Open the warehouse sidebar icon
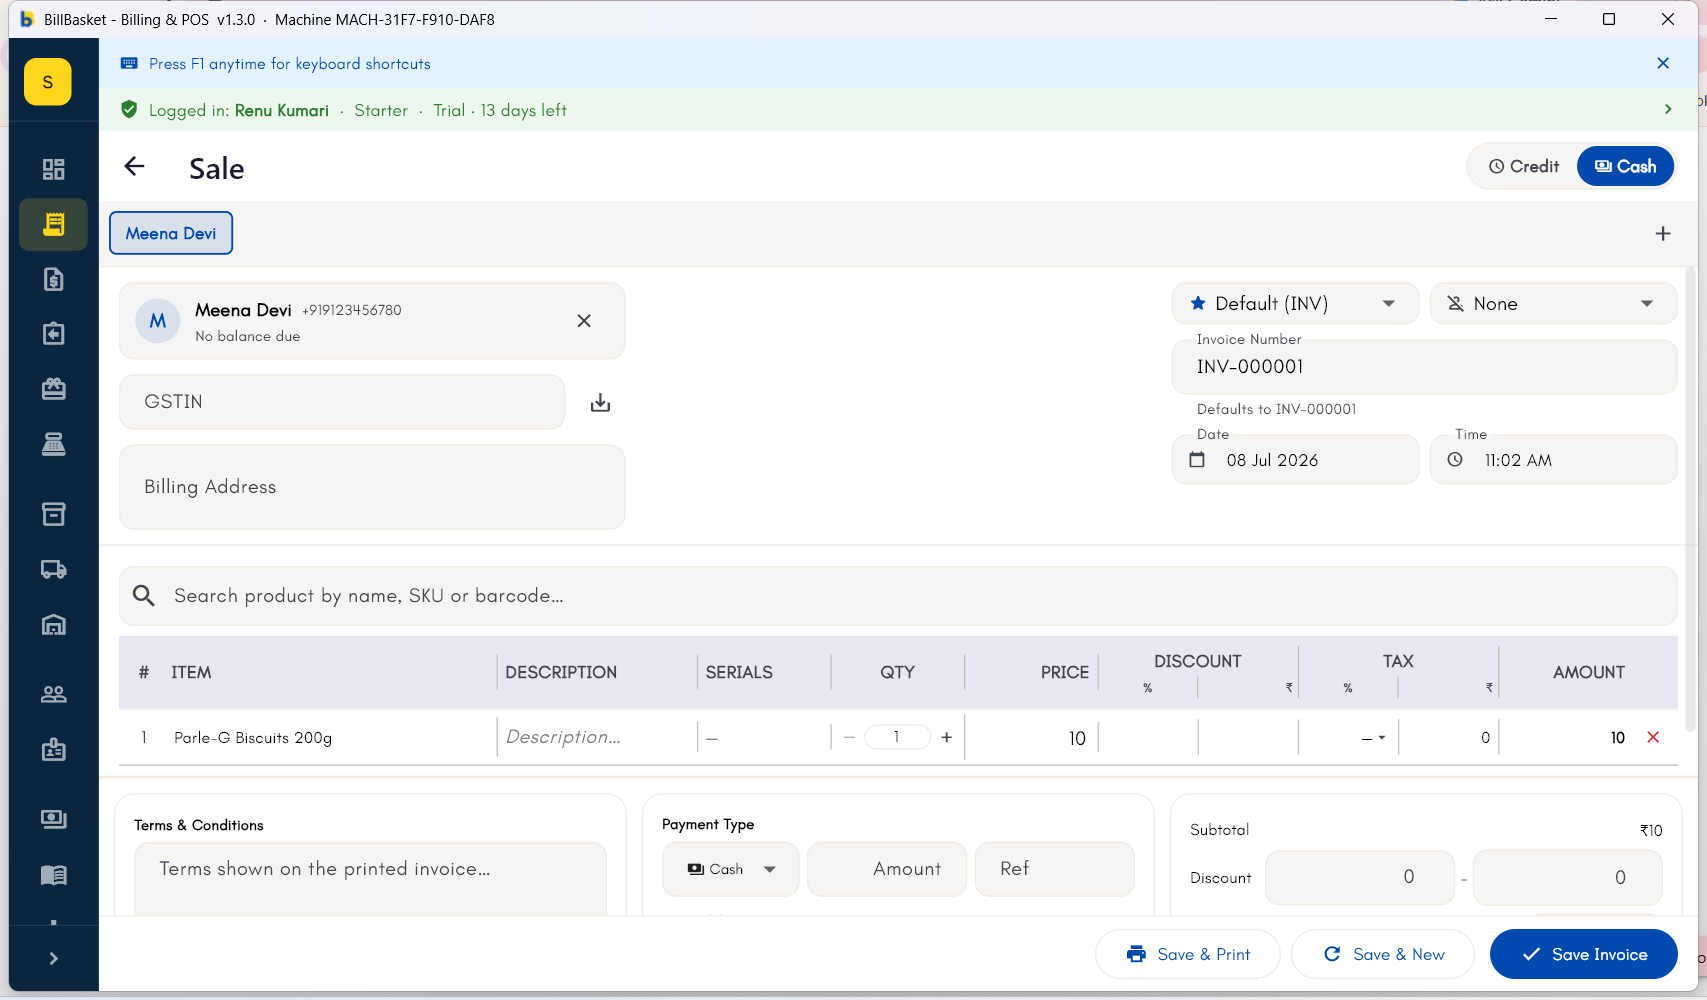 (x=54, y=625)
